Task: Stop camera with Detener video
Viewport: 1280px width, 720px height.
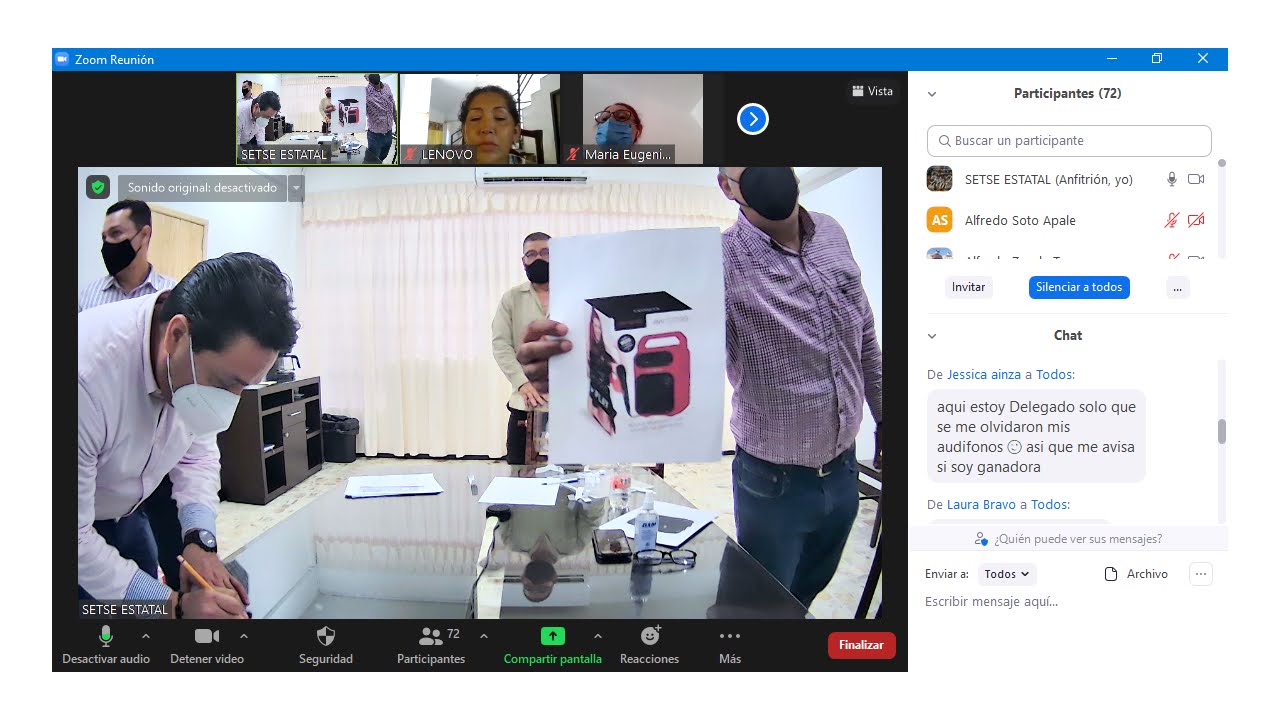Action: coord(207,645)
